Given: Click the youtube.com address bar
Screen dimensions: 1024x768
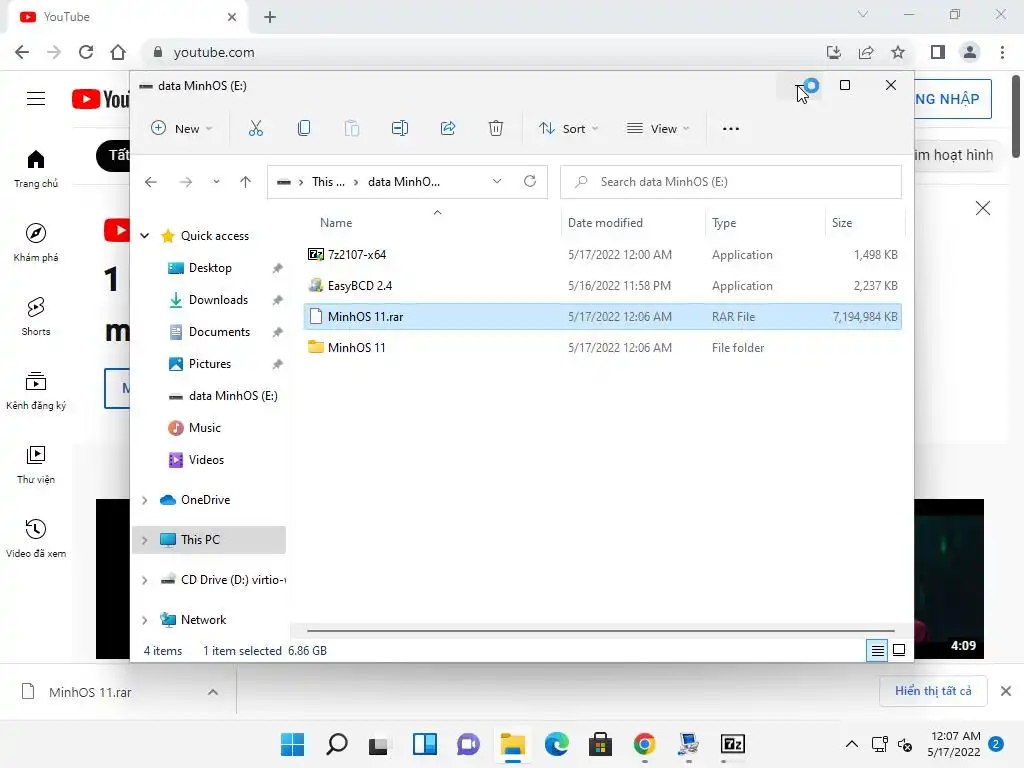Looking at the screenshot, I should 483,52.
